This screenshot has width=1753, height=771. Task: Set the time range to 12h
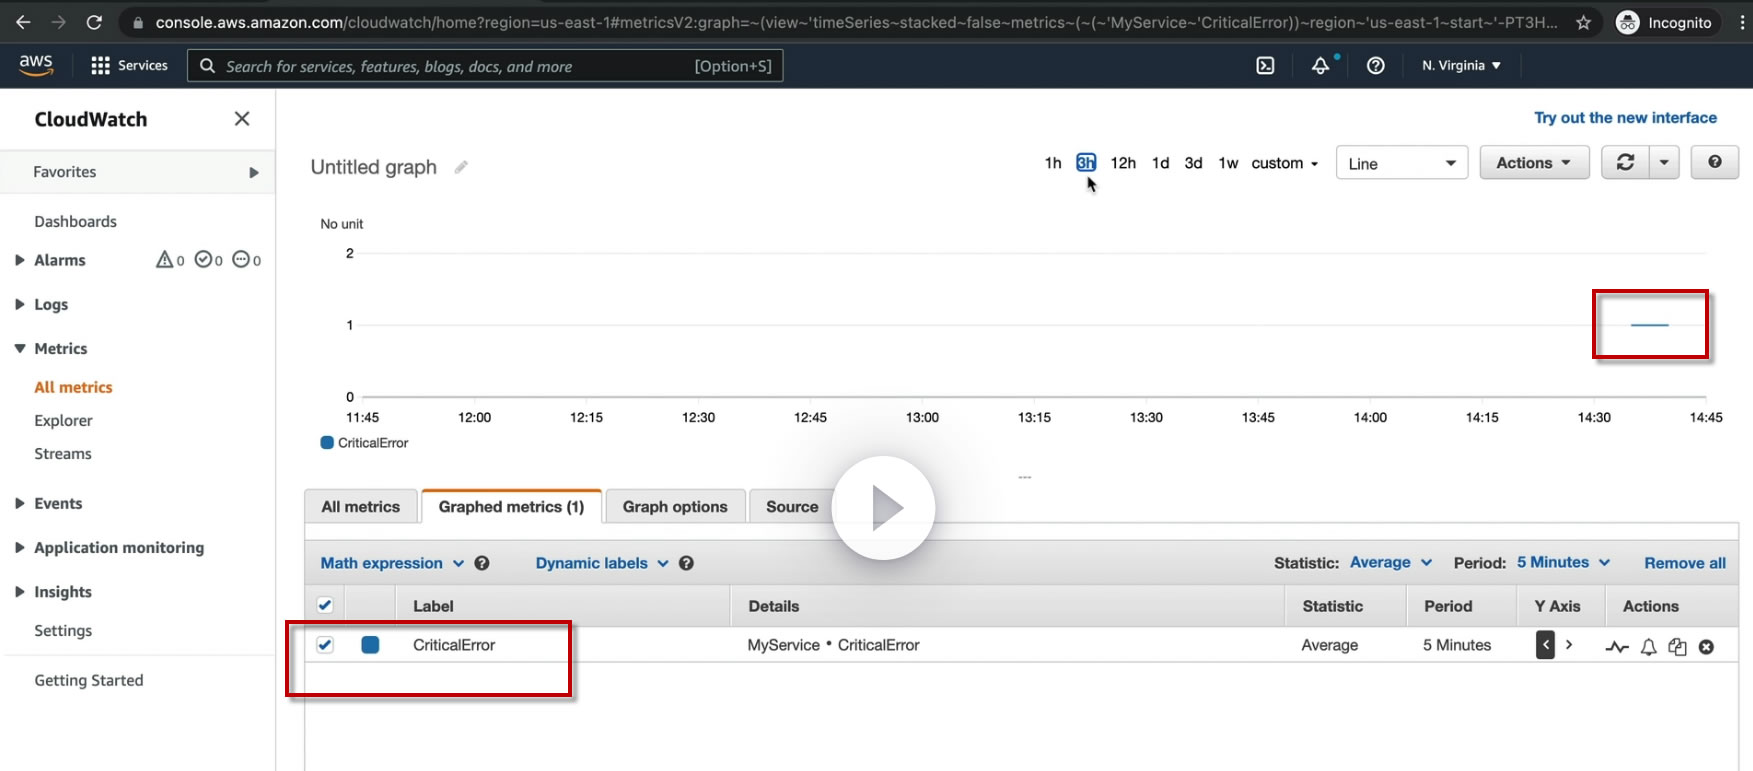1123,163
